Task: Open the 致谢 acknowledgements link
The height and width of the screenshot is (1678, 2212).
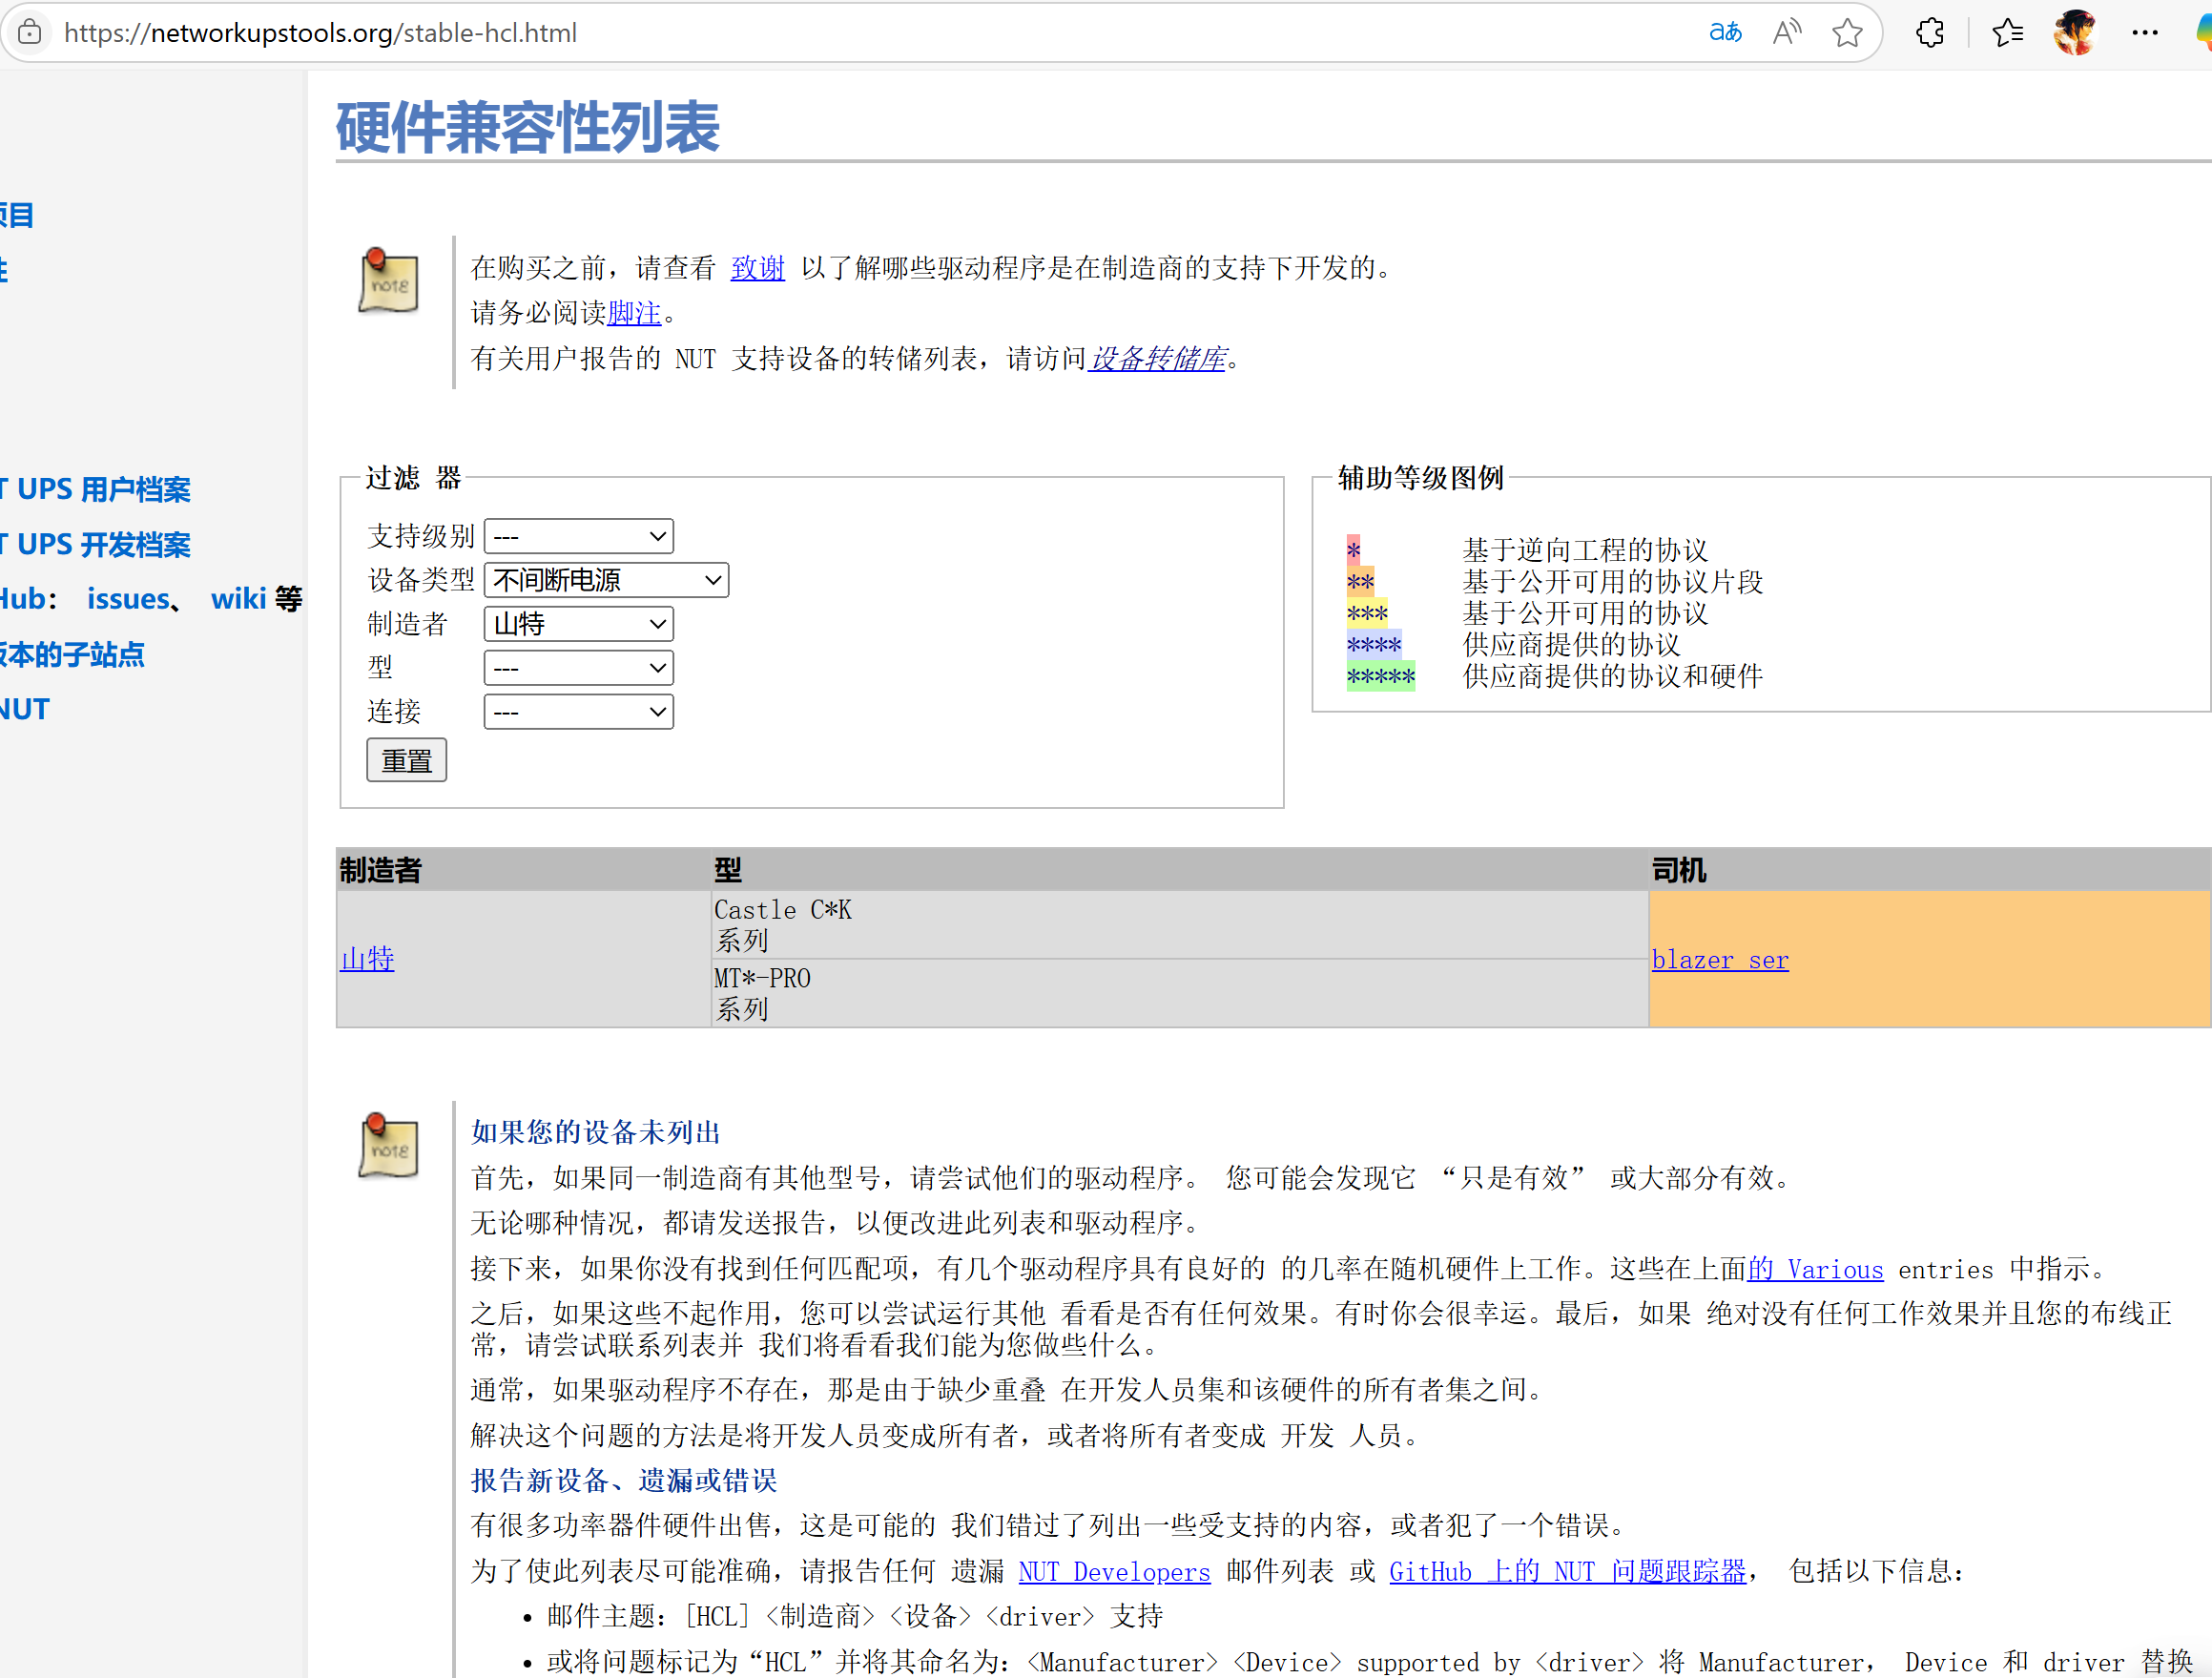Action: pos(758,268)
